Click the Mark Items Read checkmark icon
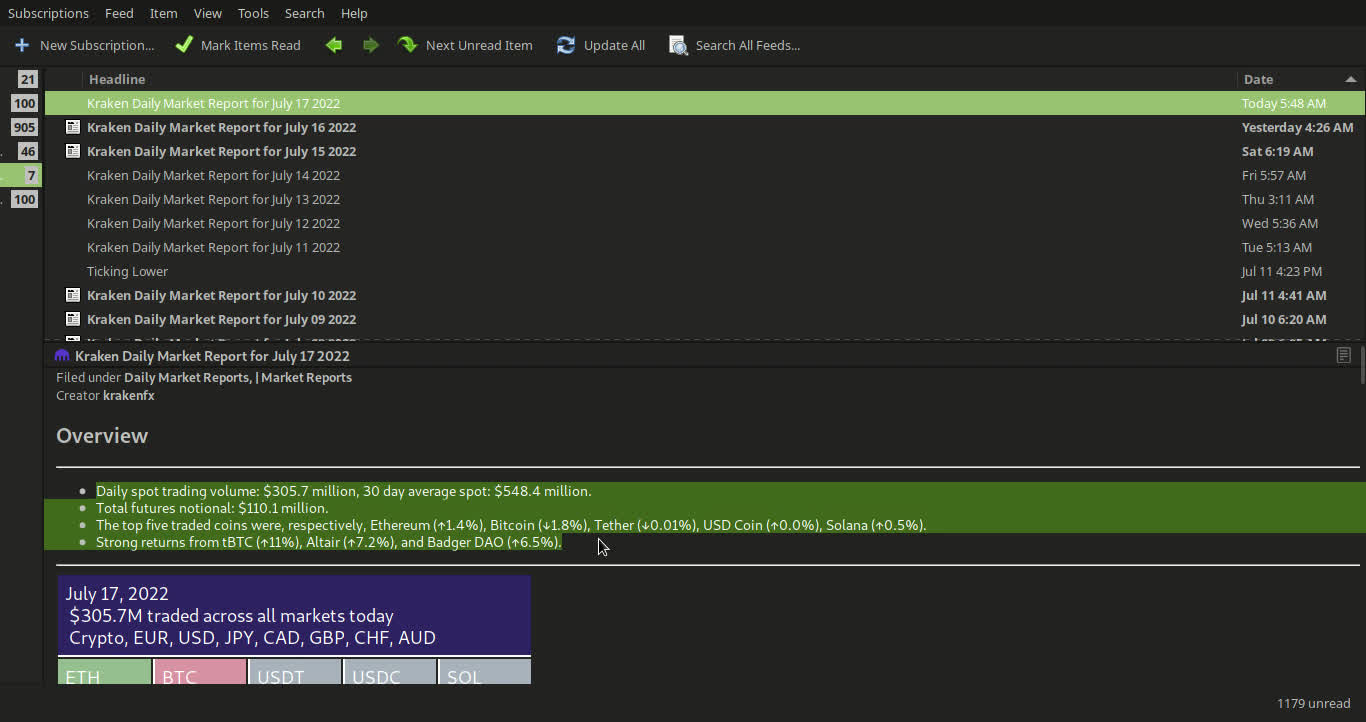This screenshot has height=722, width=1366. pos(184,45)
